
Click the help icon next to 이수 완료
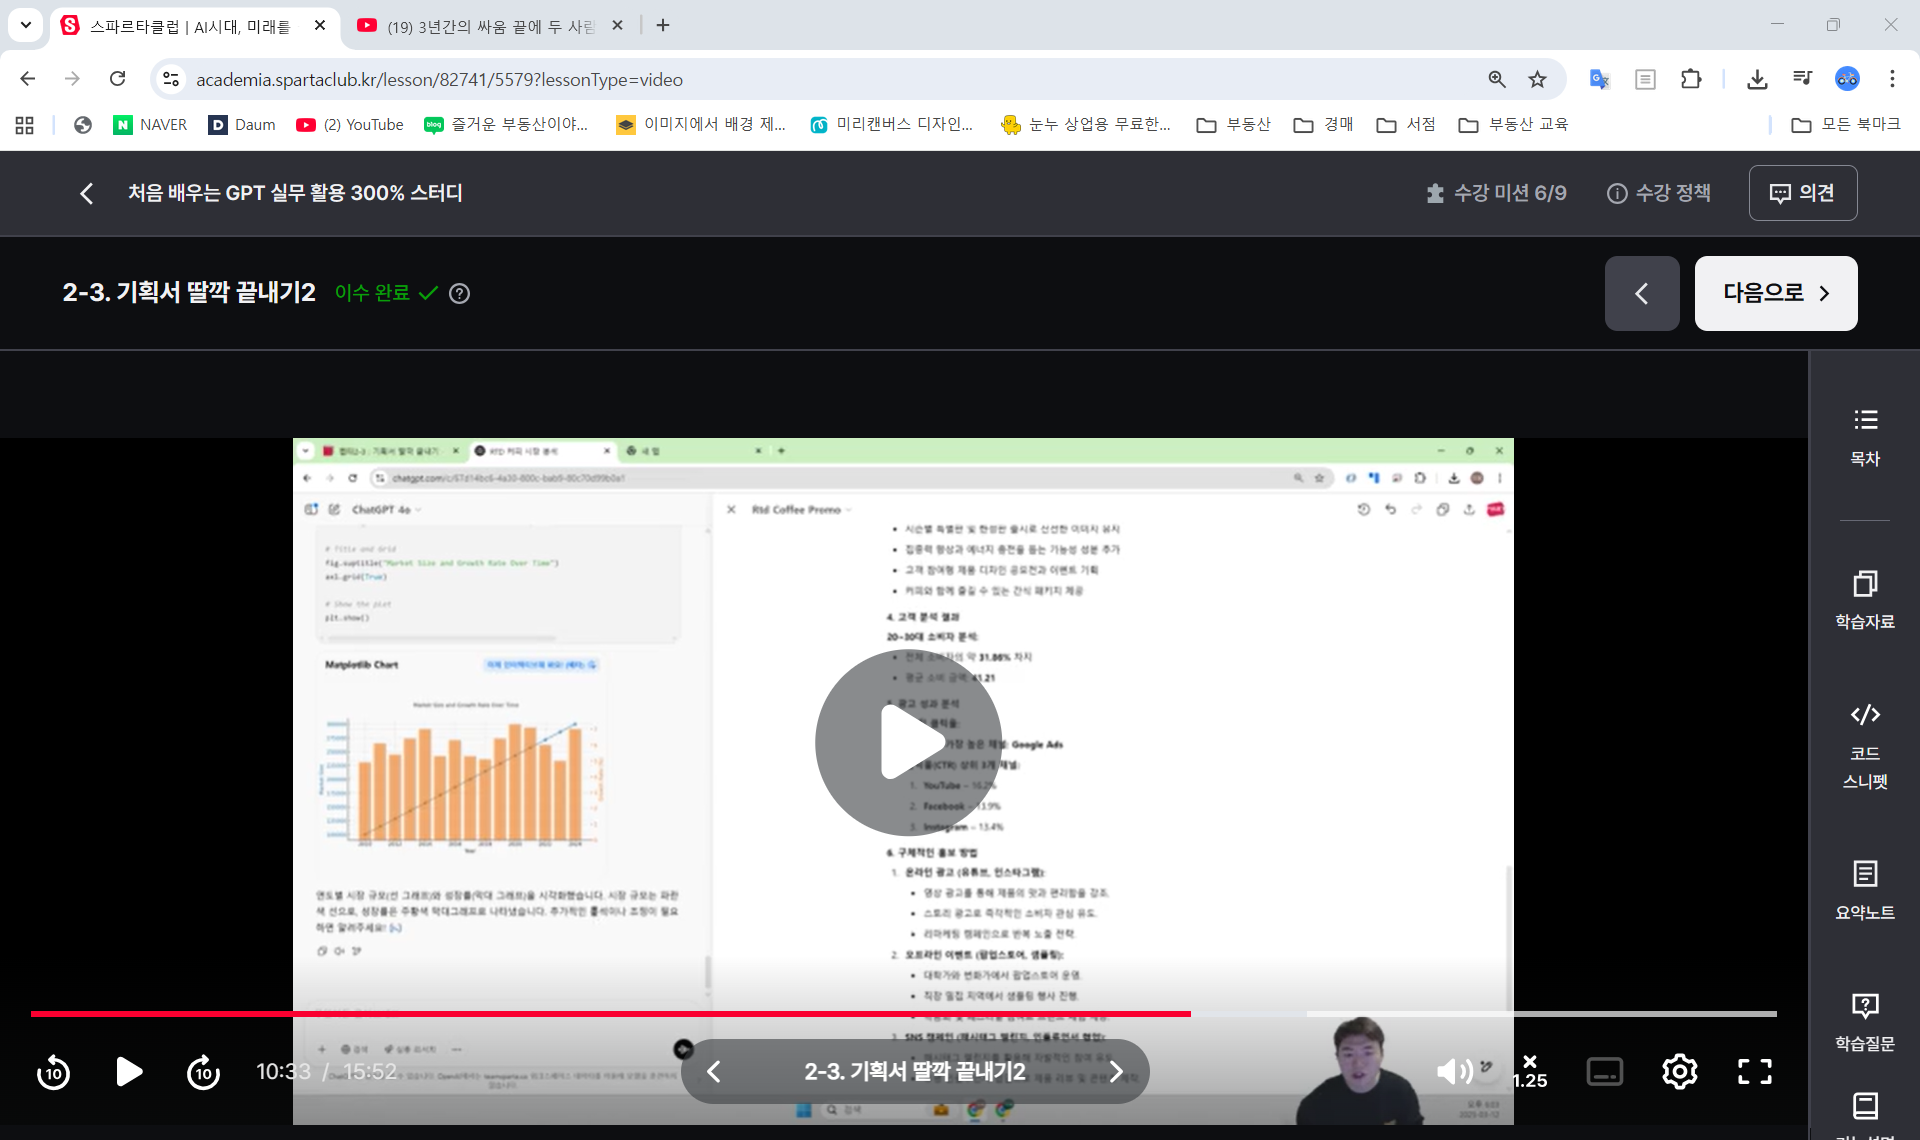coord(459,293)
